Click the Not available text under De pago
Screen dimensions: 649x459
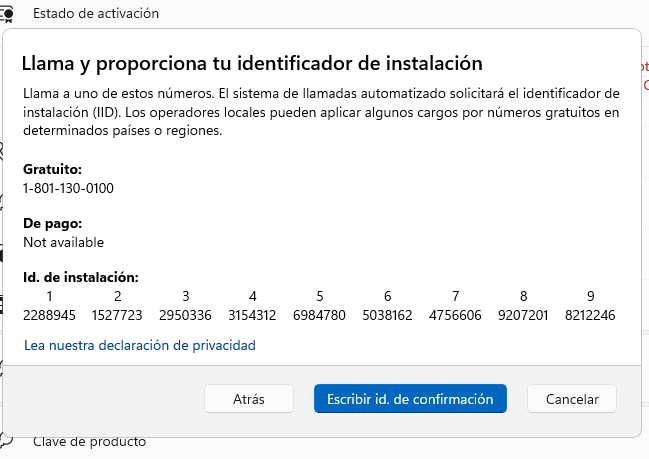coord(64,242)
